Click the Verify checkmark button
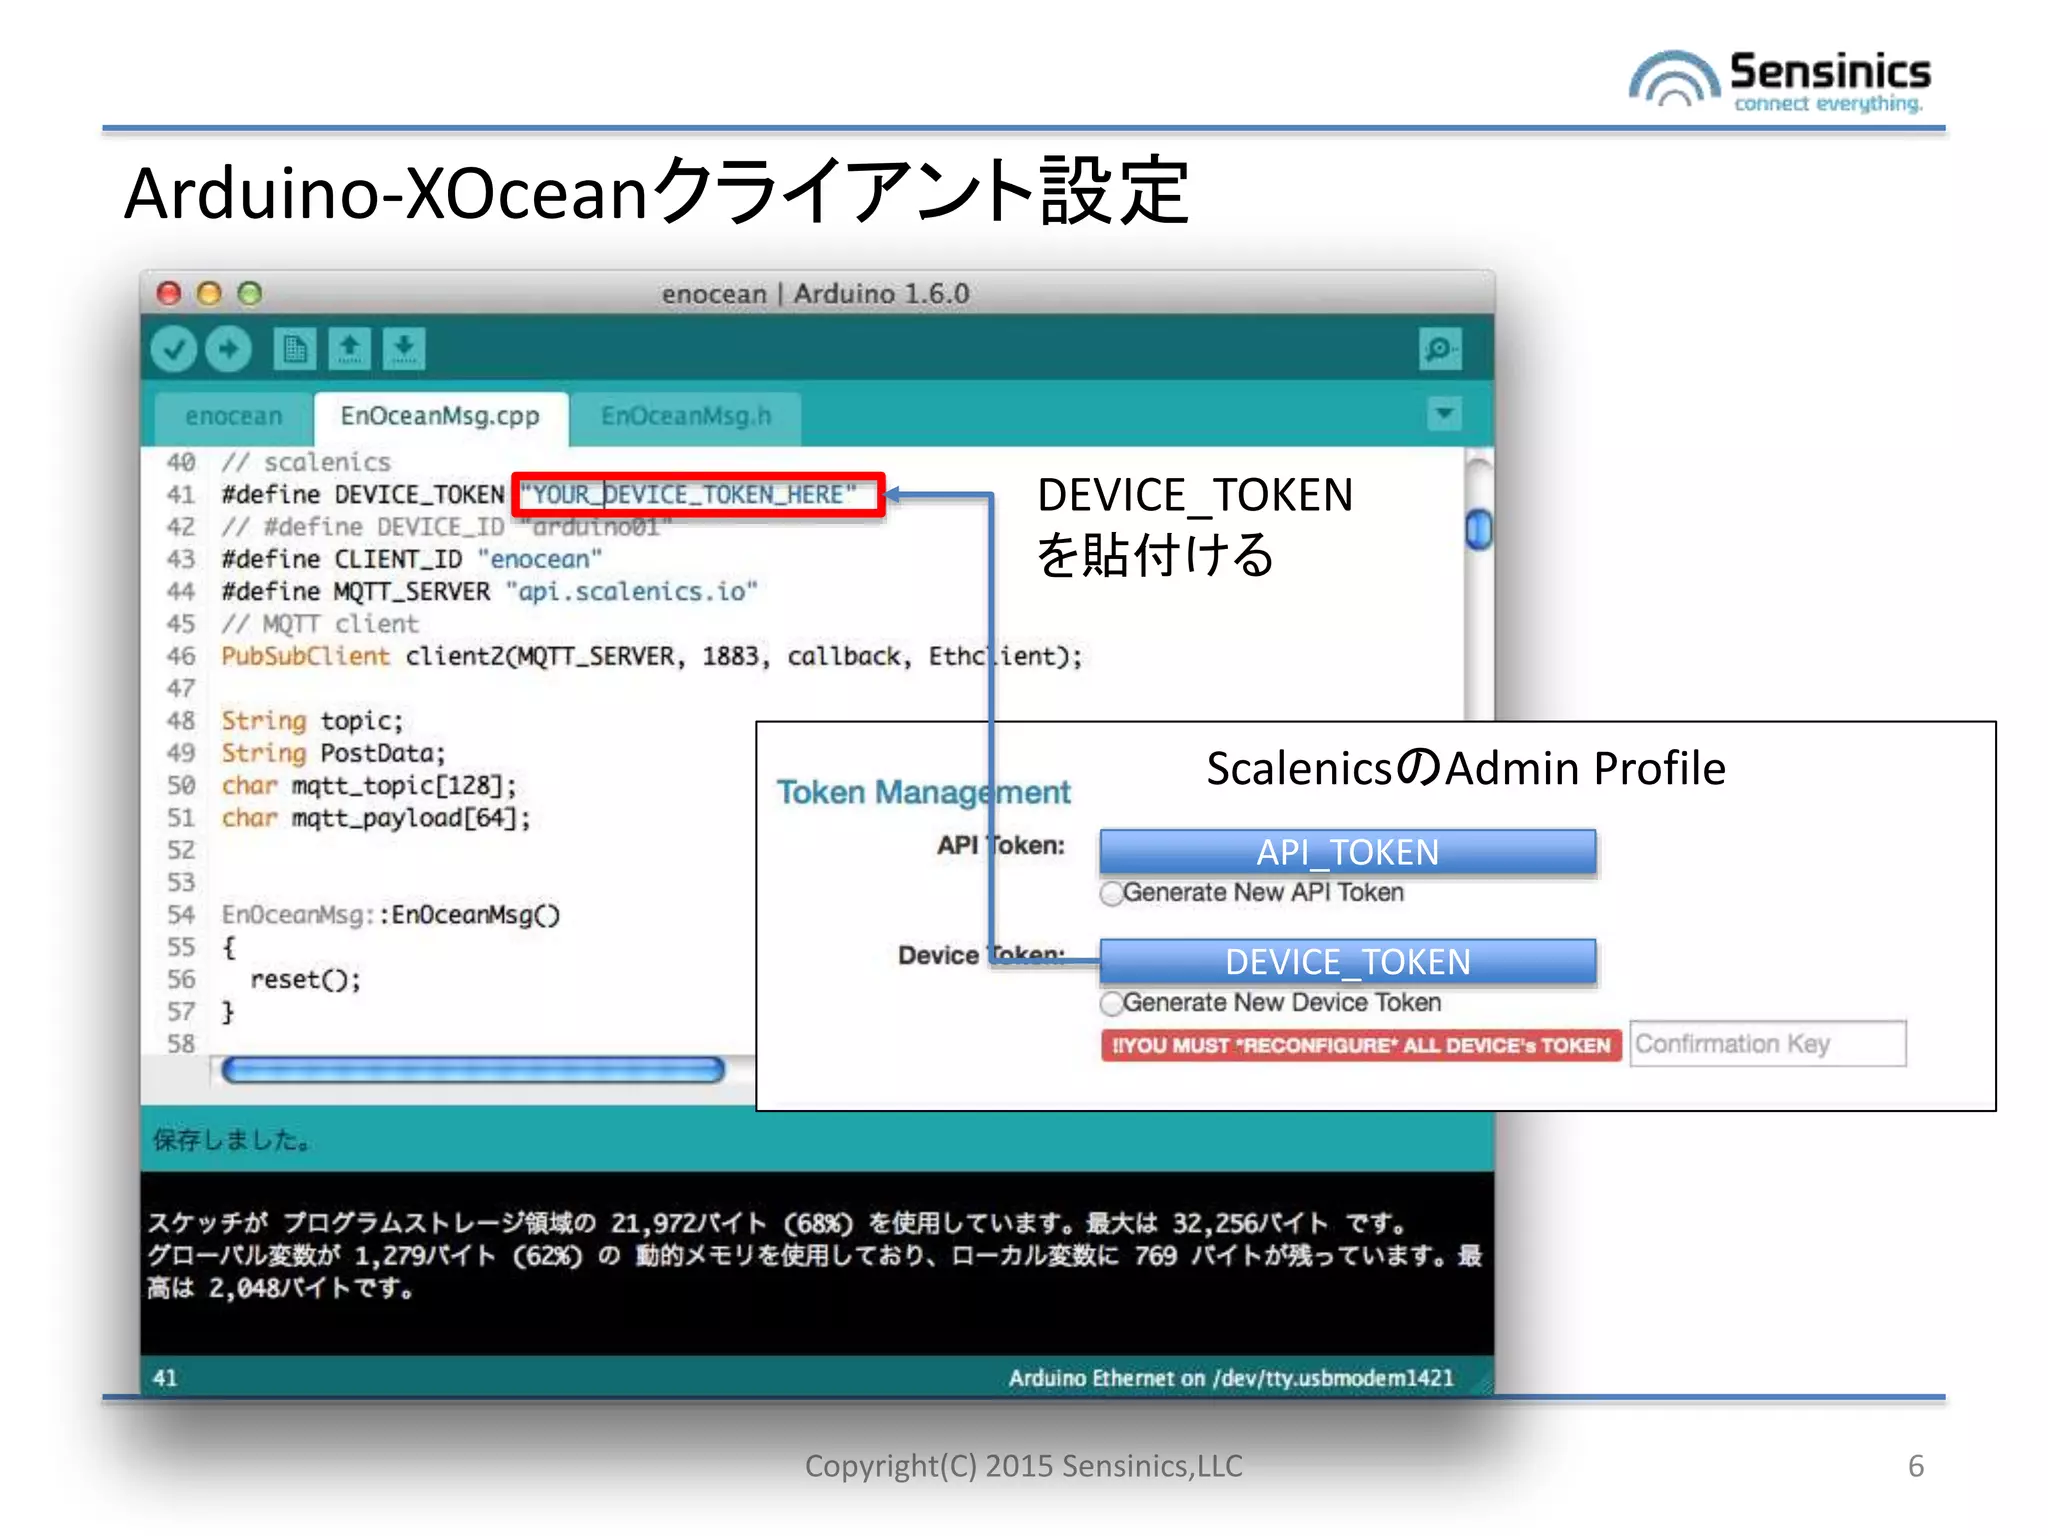Image resolution: width=2048 pixels, height=1536 pixels. [x=174, y=349]
